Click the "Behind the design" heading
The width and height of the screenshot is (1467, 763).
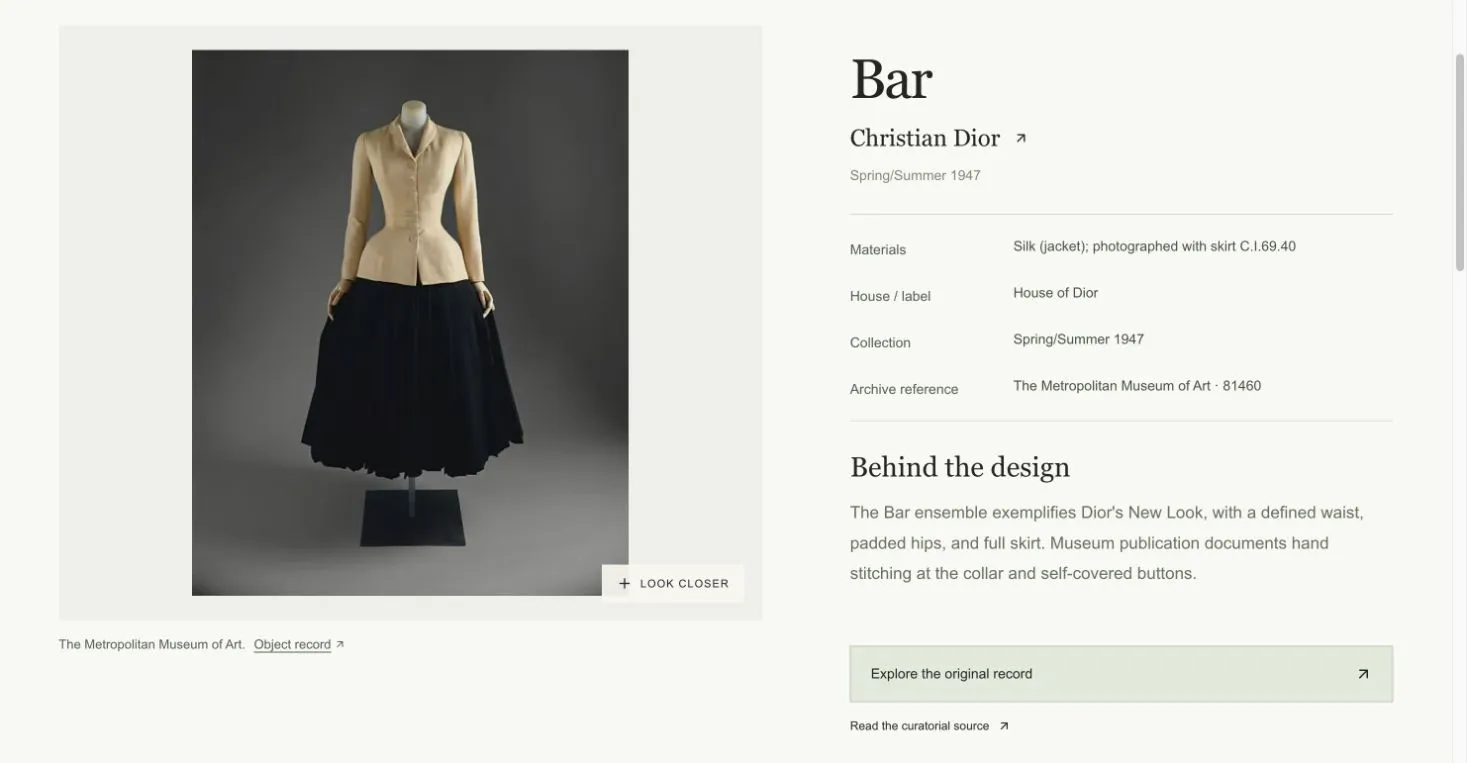[x=960, y=467]
